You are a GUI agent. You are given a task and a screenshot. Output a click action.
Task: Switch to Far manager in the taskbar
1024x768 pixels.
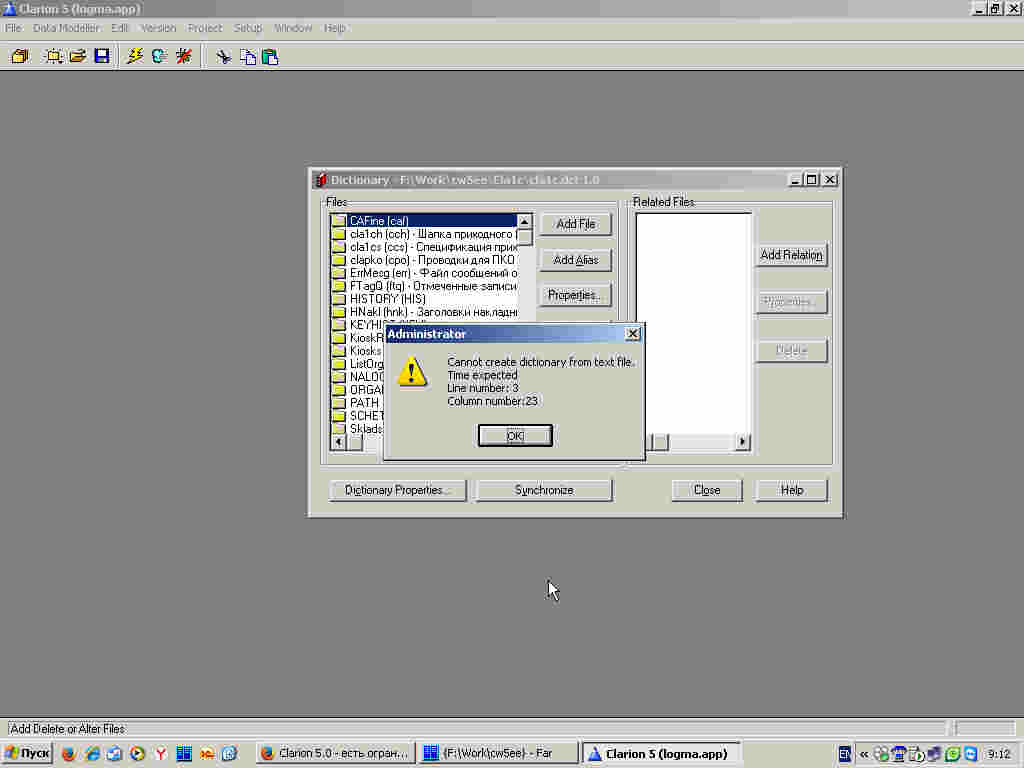click(497, 753)
